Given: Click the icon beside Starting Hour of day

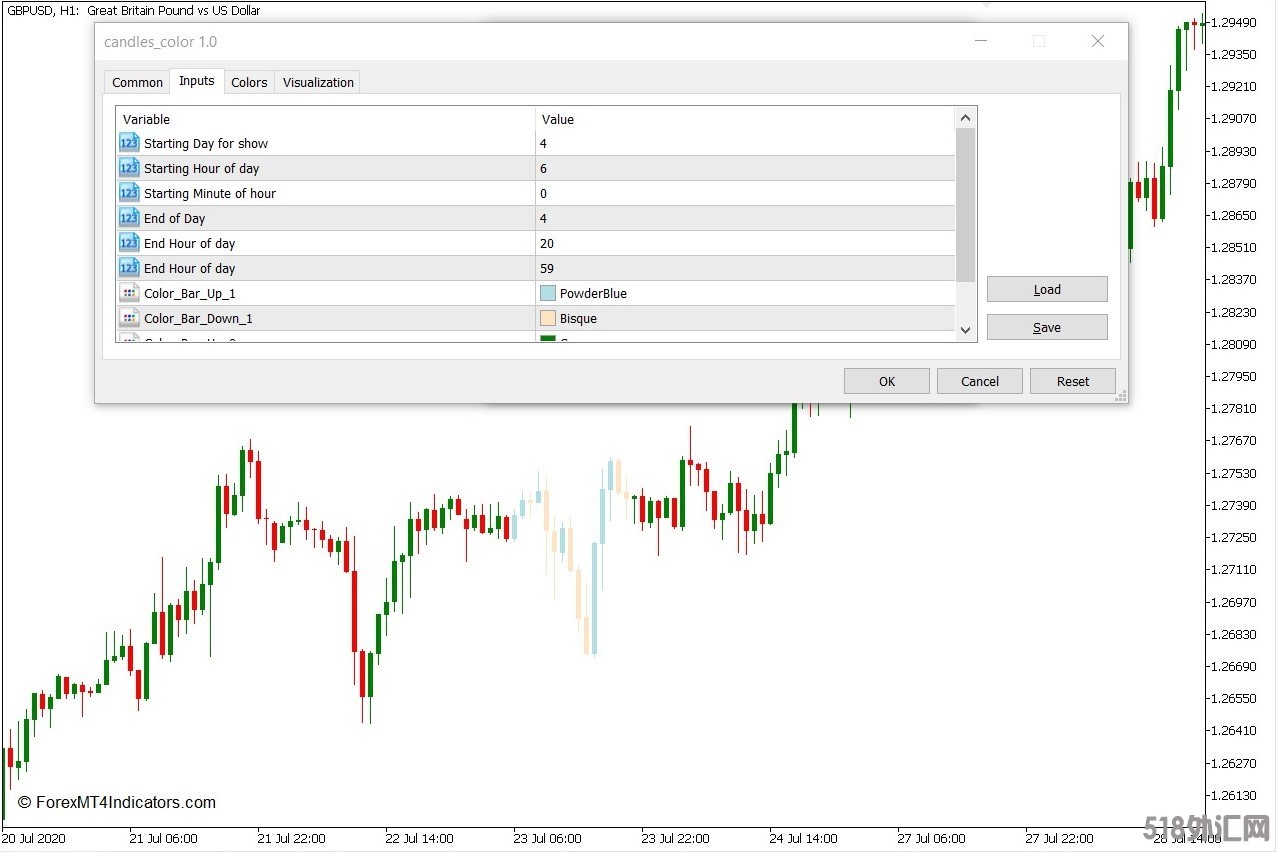Looking at the screenshot, I should (129, 168).
